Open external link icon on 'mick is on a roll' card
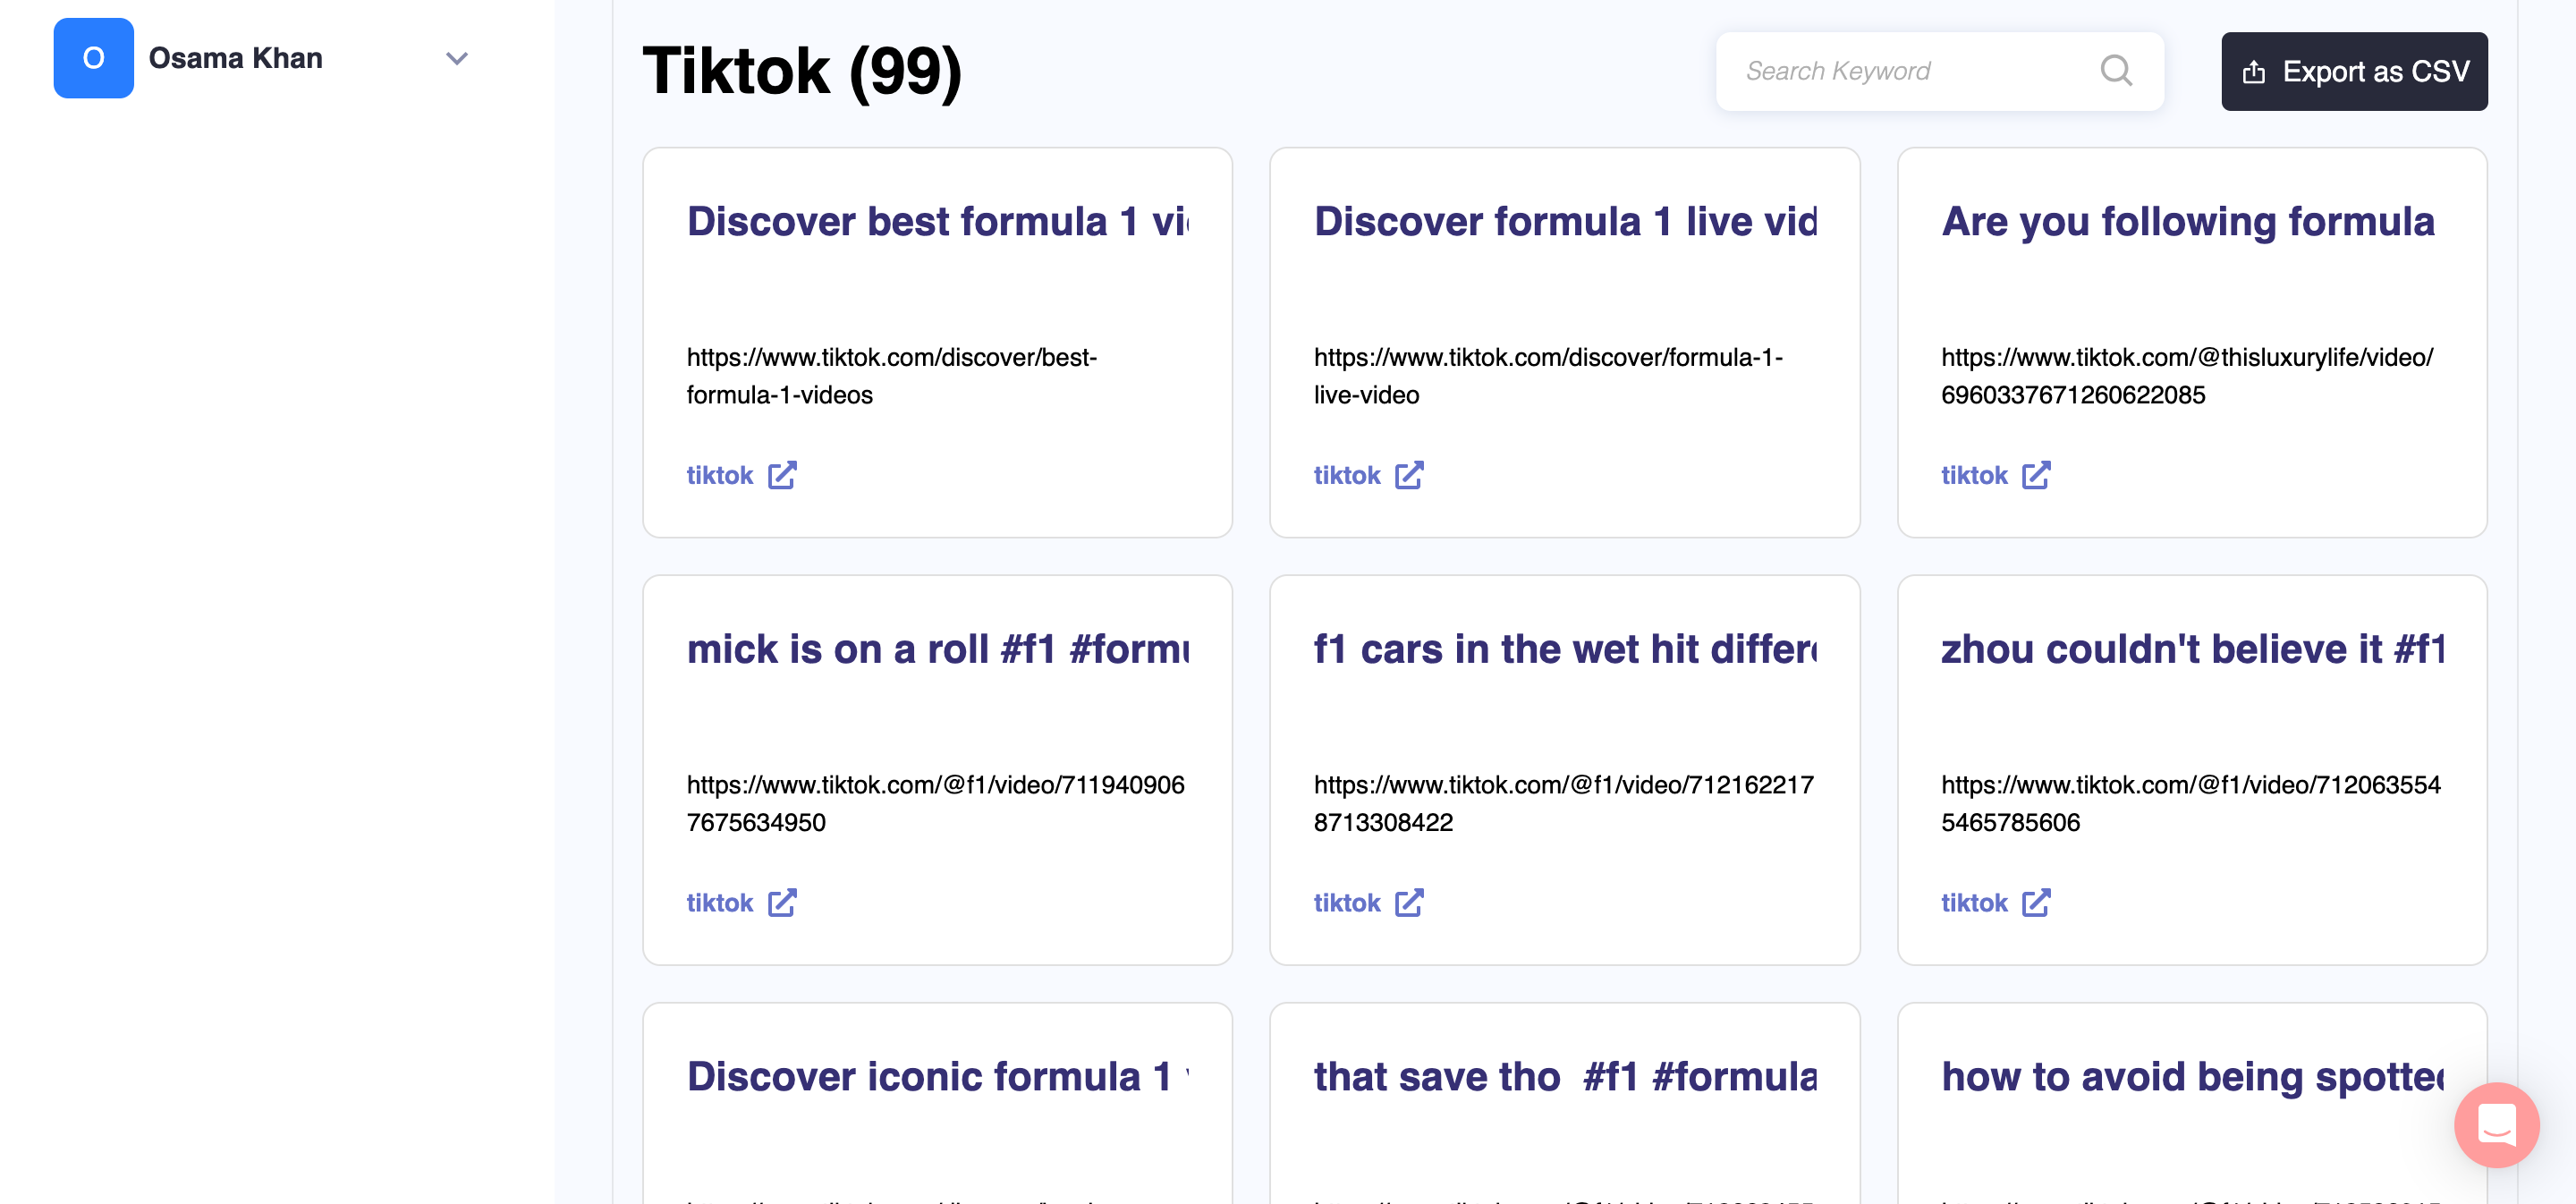 tap(782, 903)
